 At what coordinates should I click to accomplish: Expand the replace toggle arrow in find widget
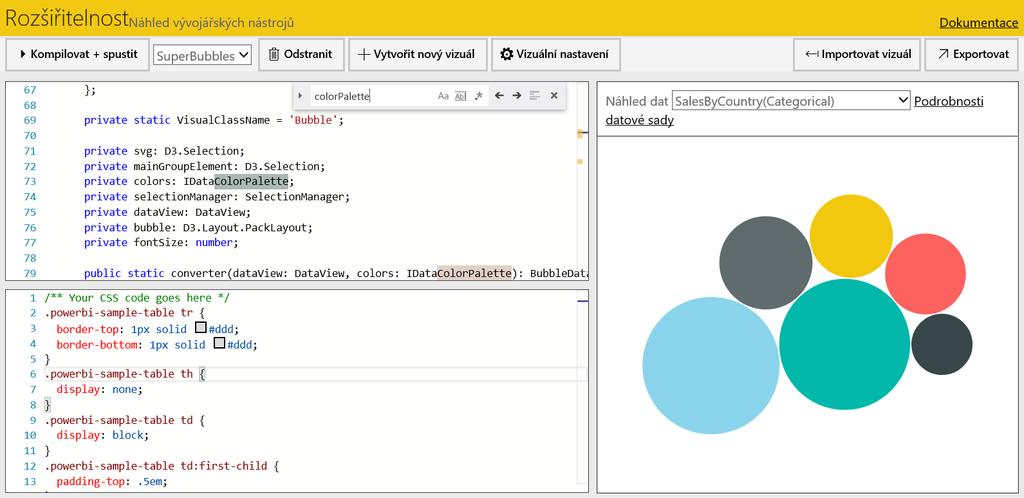(300, 96)
